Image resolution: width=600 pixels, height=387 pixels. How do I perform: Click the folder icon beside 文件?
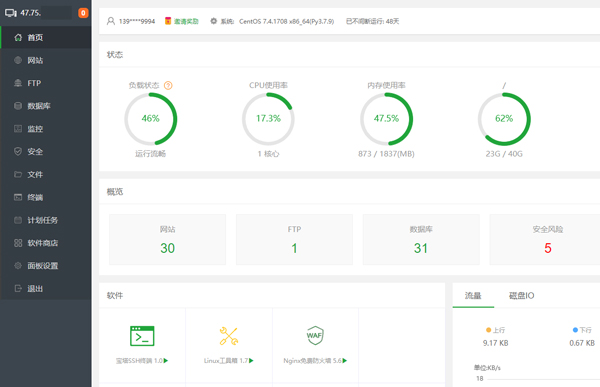(x=18, y=174)
